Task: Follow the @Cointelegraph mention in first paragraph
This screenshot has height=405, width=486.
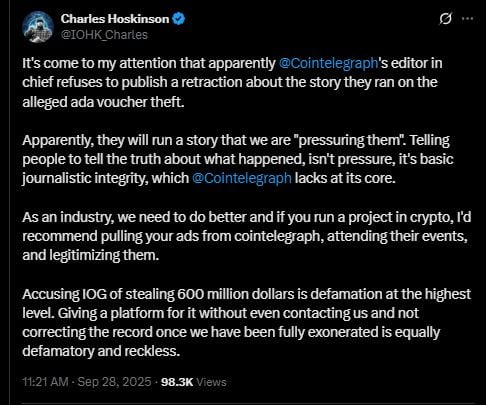Action: 328,63
